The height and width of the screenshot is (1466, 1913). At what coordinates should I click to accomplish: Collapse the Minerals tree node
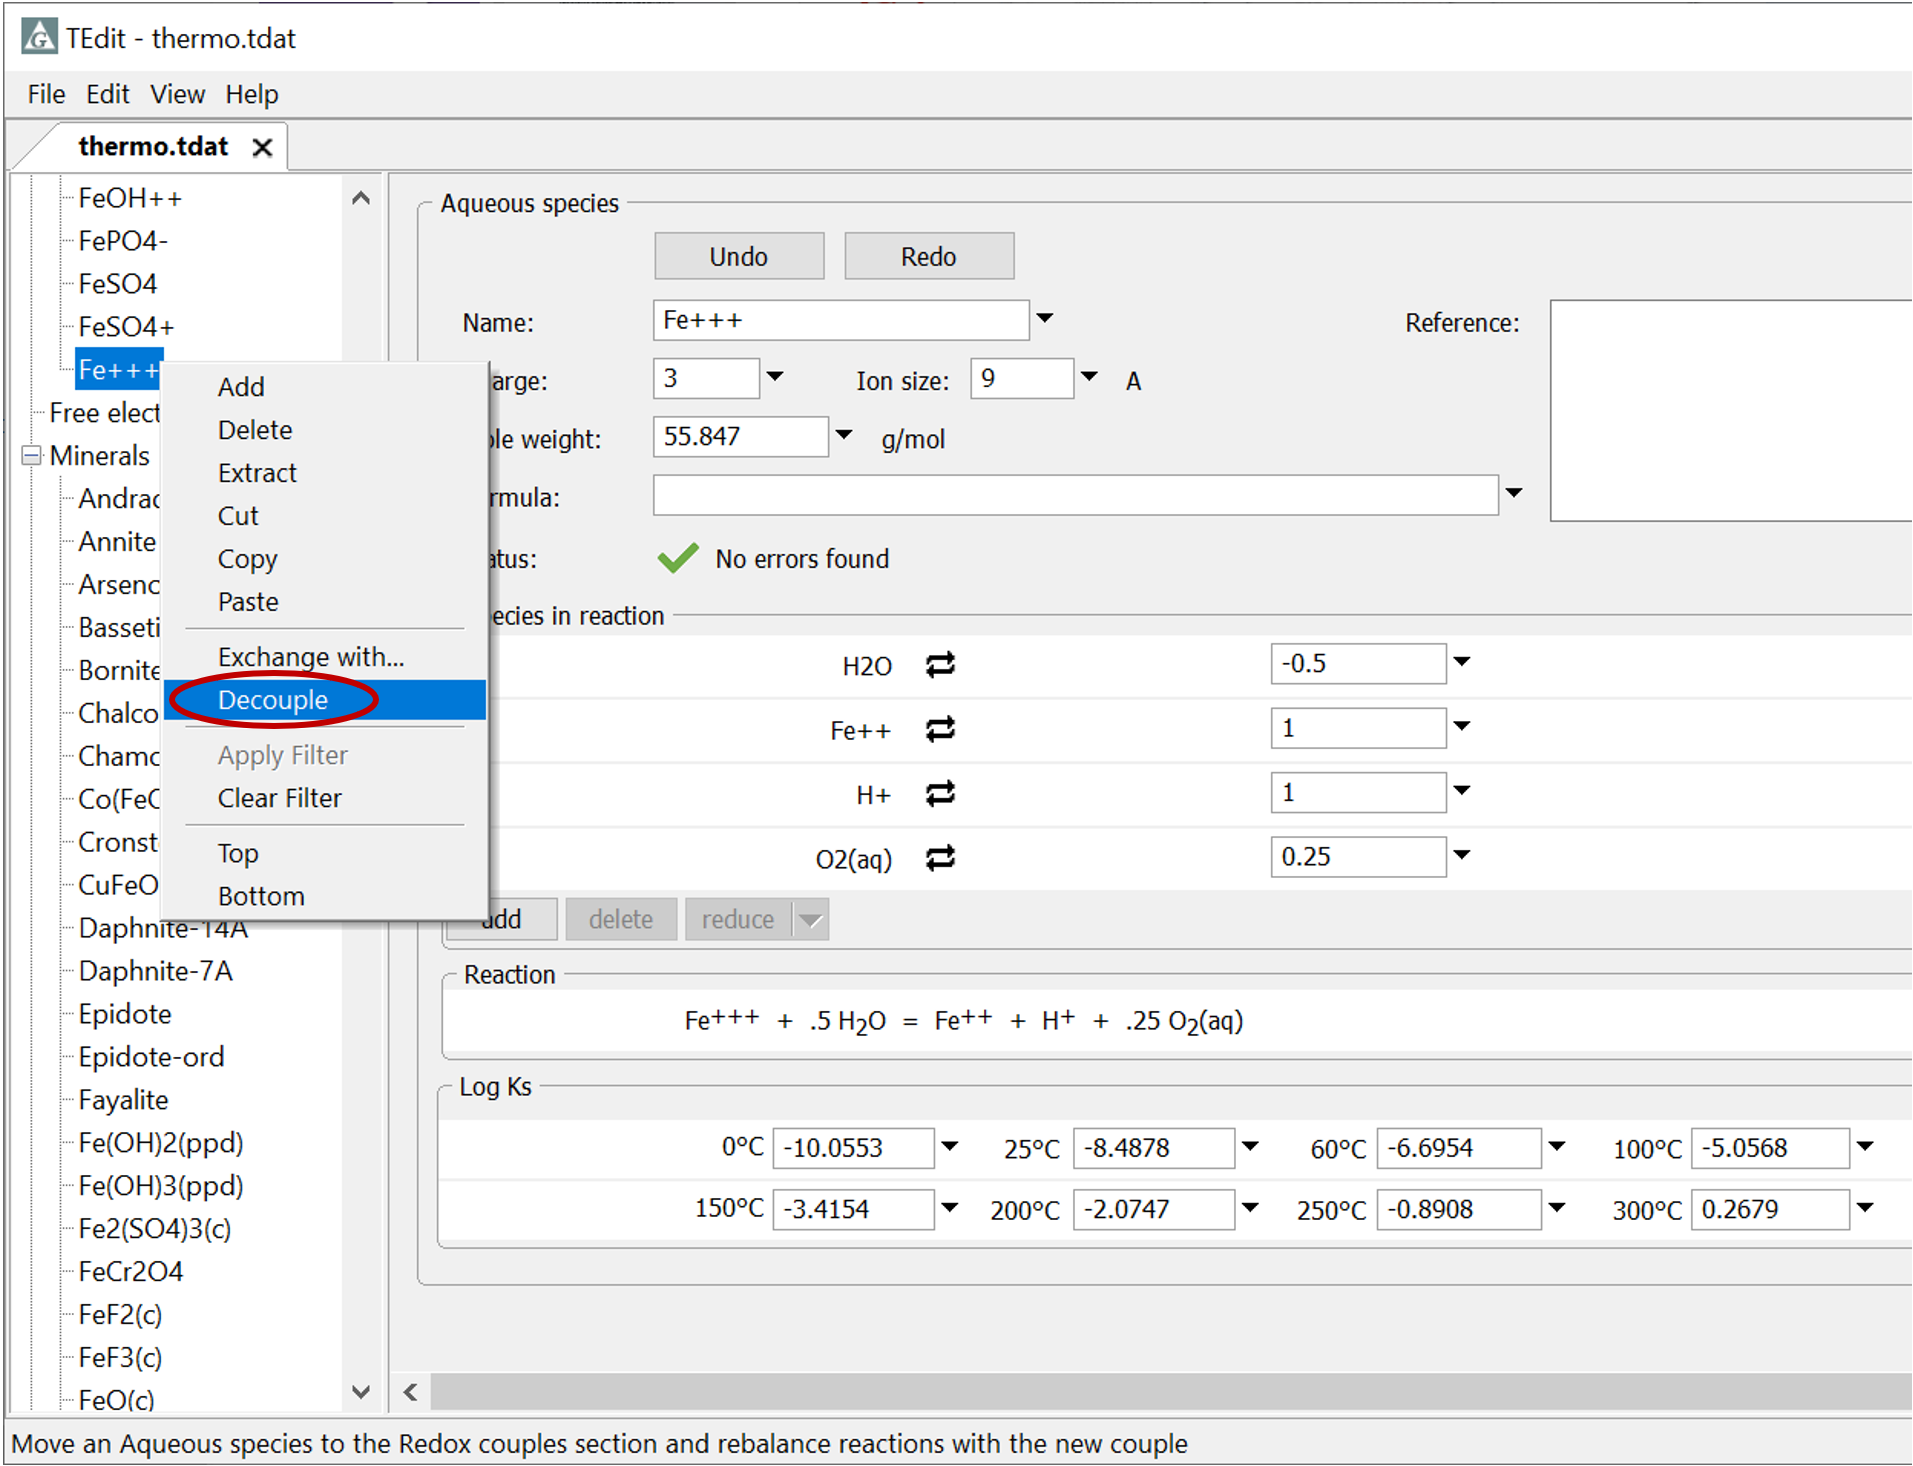(x=31, y=456)
